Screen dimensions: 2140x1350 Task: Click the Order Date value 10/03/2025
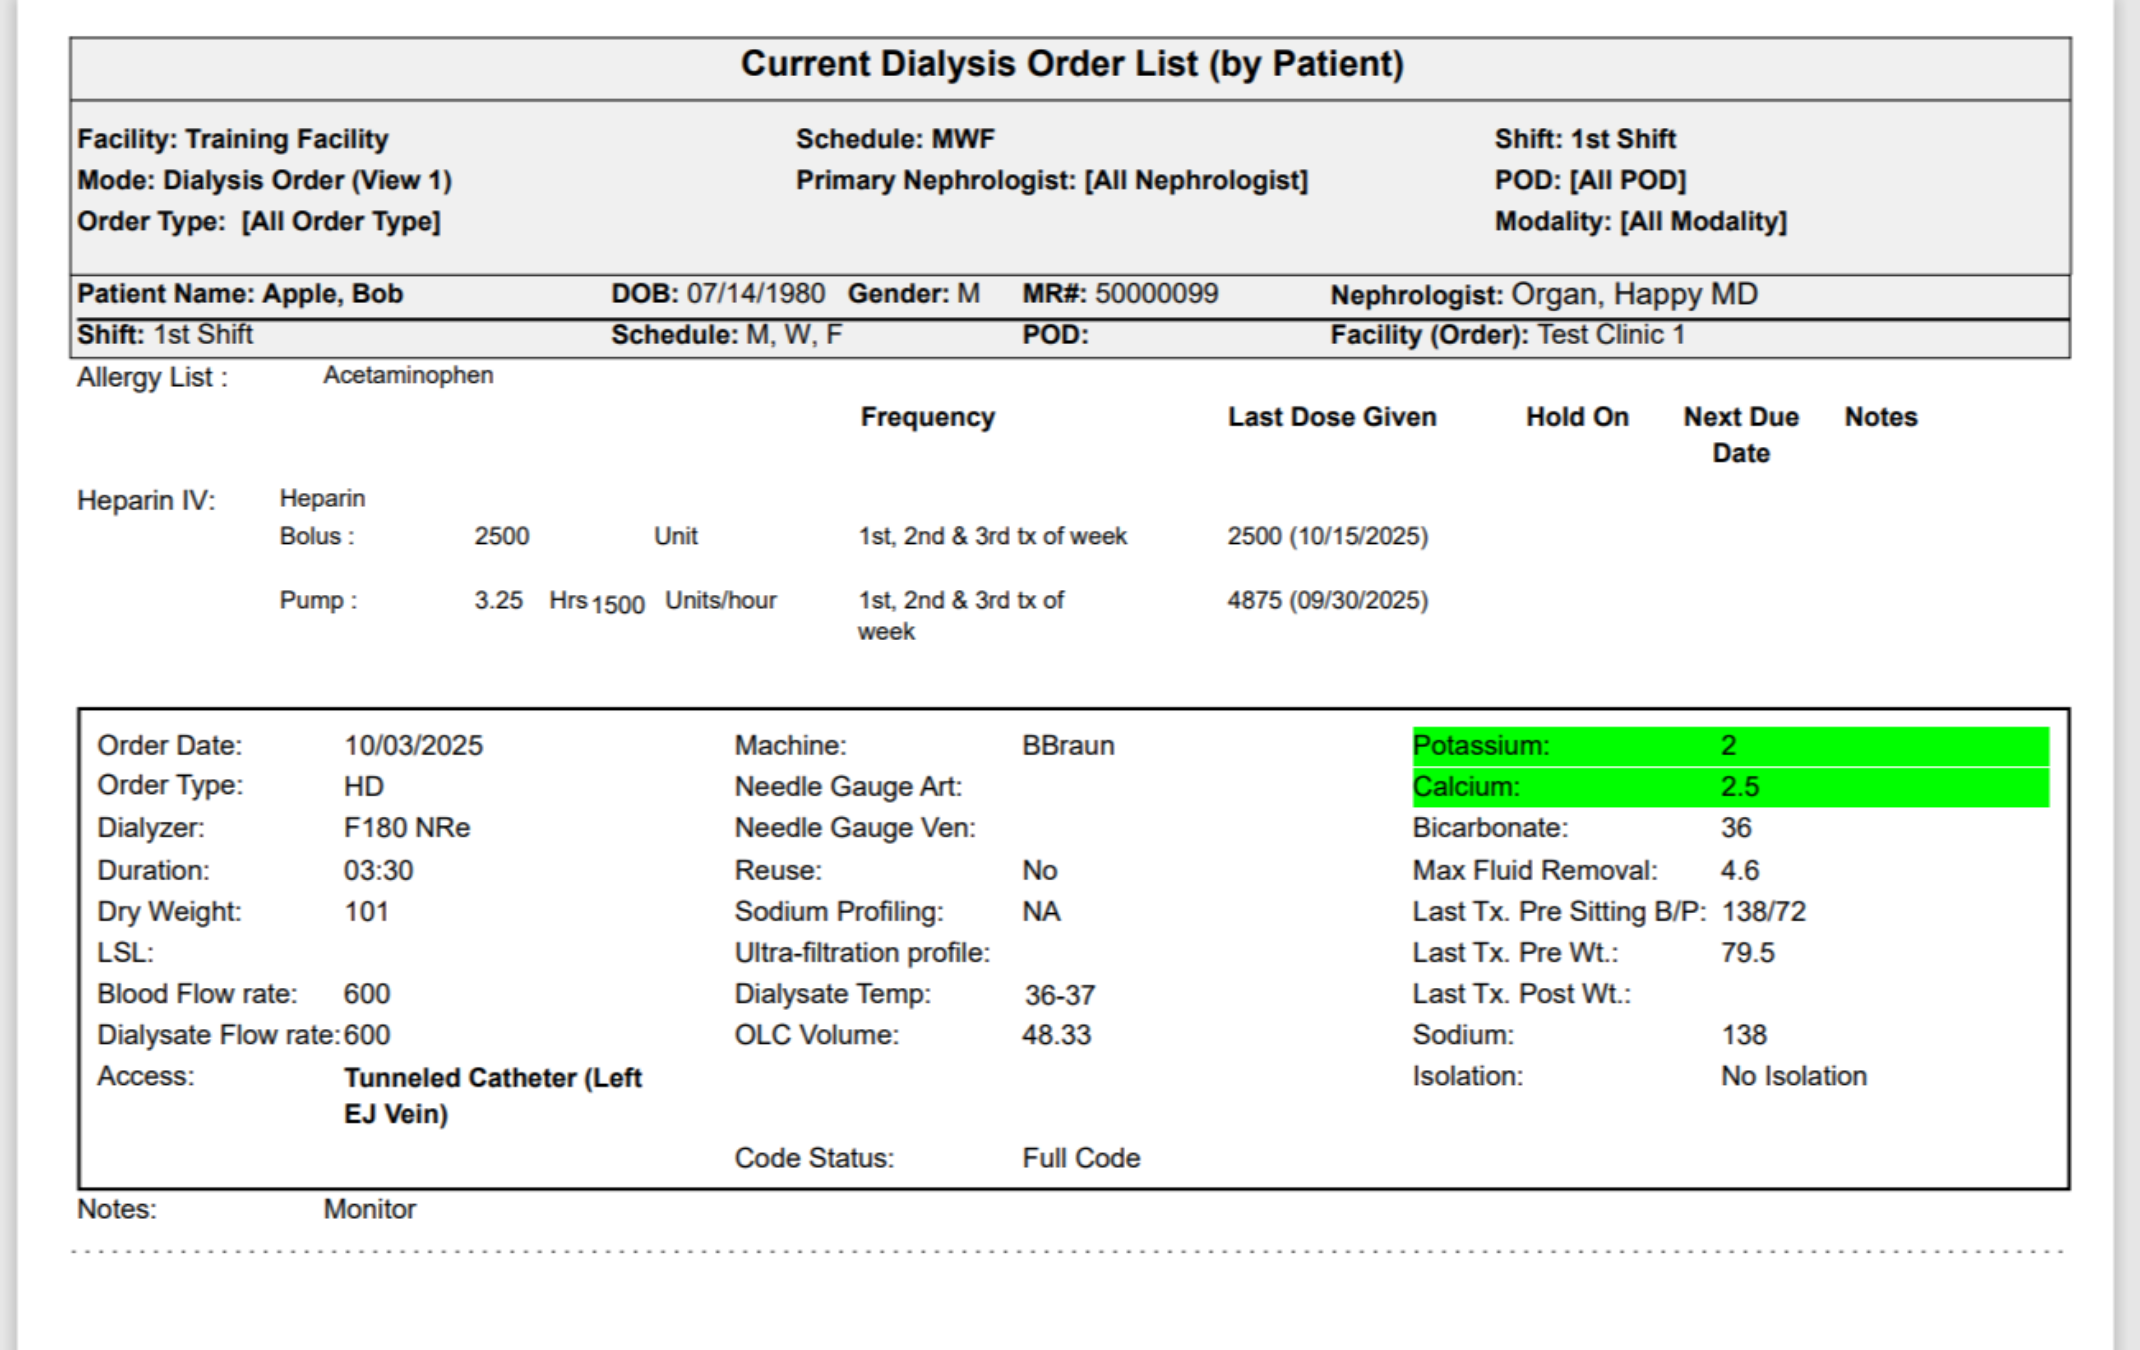coord(413,746)
